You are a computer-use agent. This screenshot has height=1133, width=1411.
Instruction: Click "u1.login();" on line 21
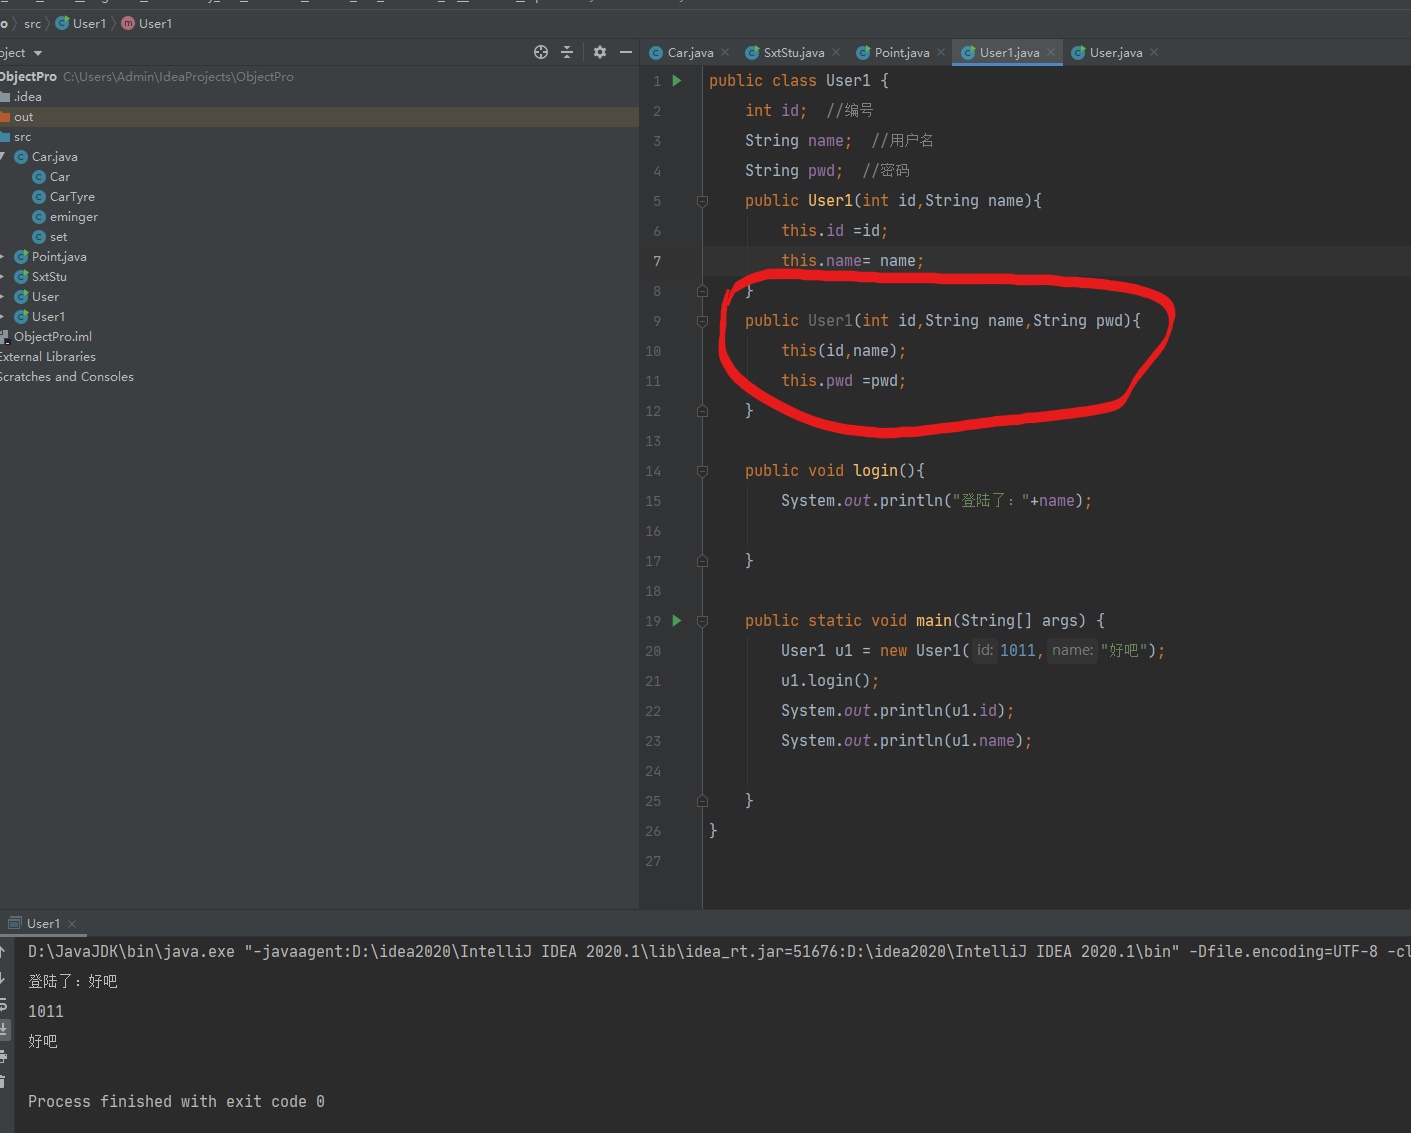tap(830, 681)
